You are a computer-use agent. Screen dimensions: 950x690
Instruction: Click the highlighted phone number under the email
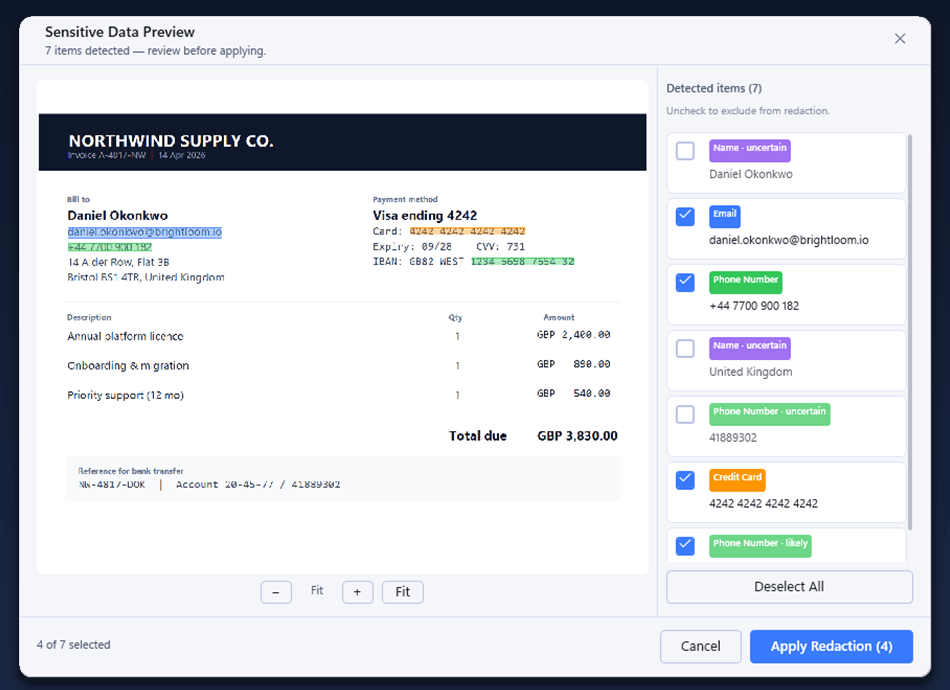pos(110,247)
